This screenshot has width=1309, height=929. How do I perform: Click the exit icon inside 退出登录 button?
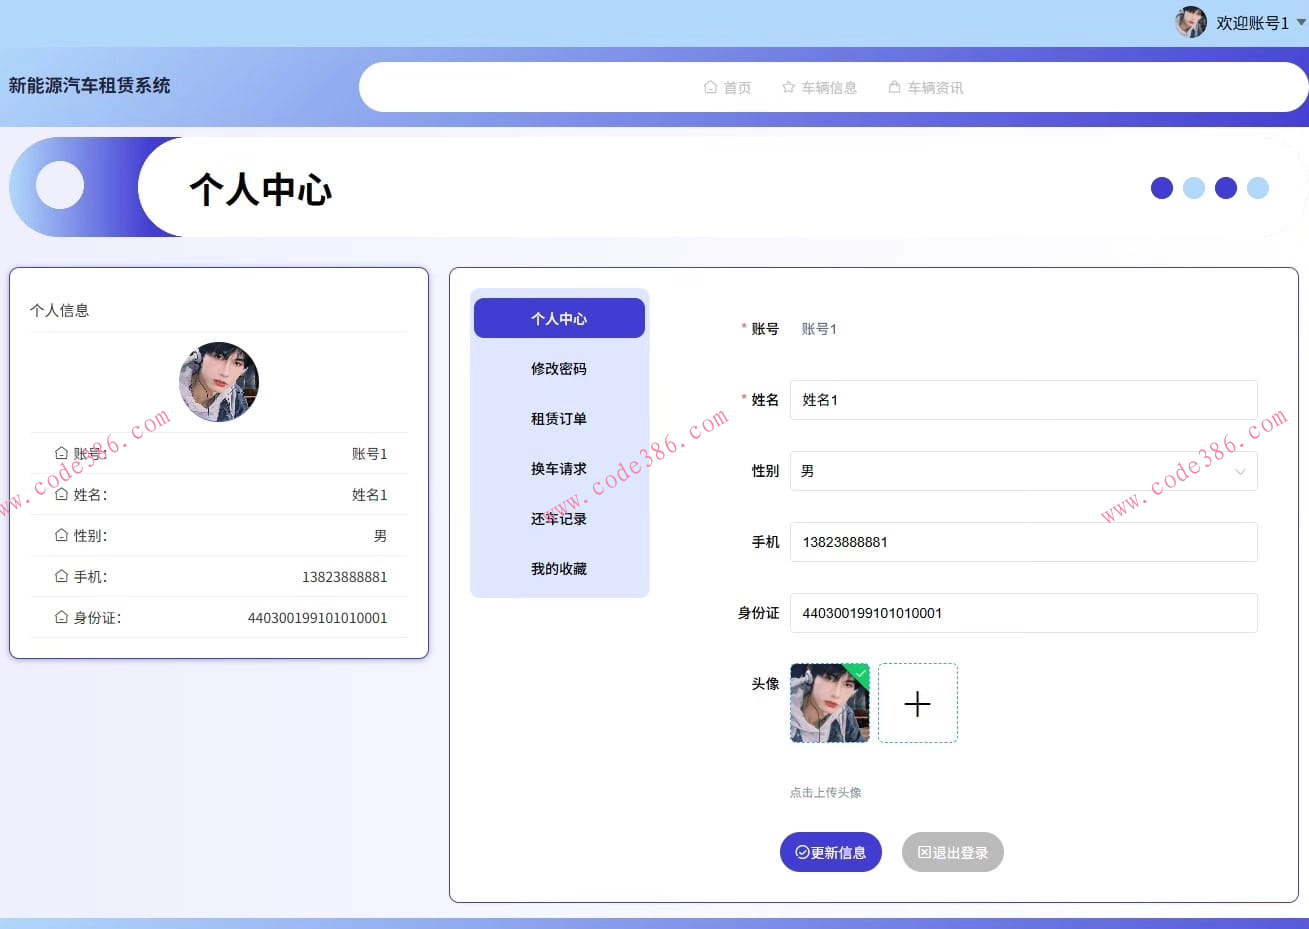coord(925,851)
